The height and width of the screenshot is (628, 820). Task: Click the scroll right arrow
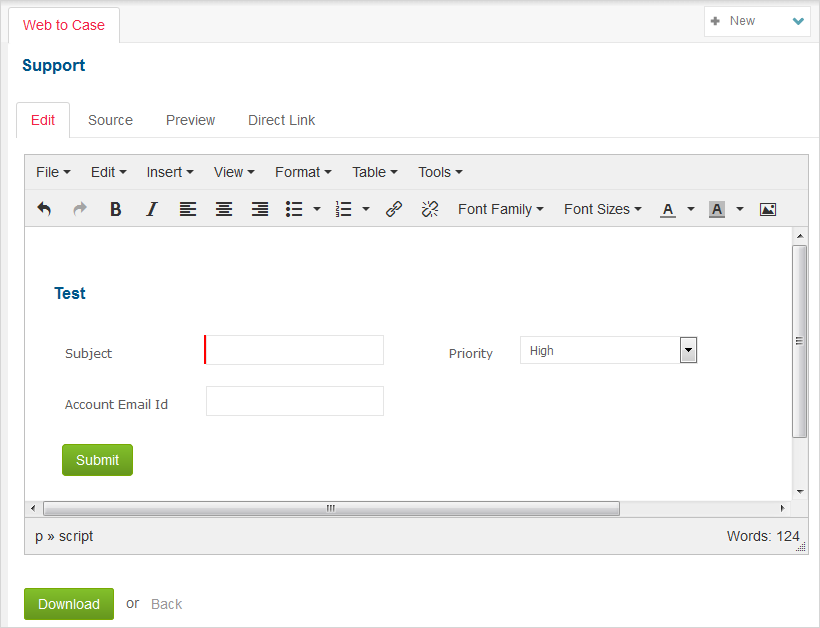[x=782, y=508]
